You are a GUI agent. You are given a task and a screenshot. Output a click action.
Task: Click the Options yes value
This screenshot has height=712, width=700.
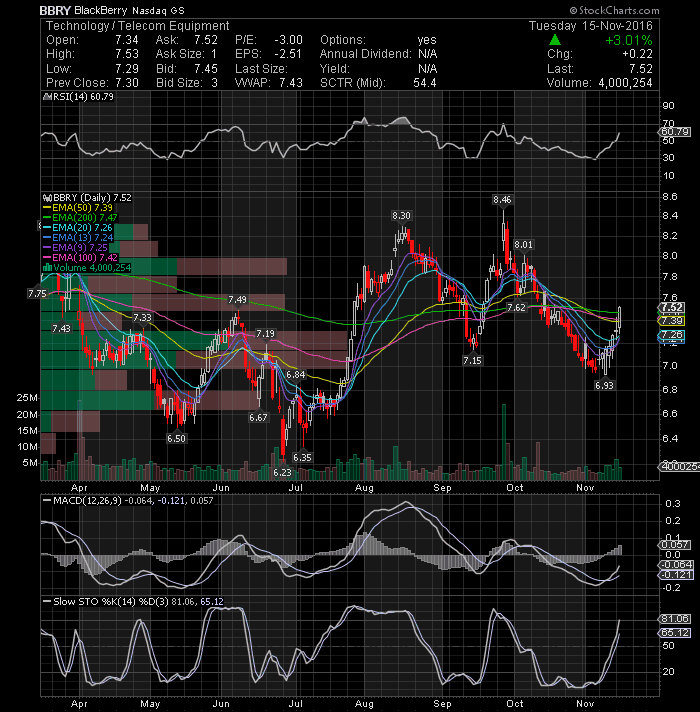coord(427,40)
